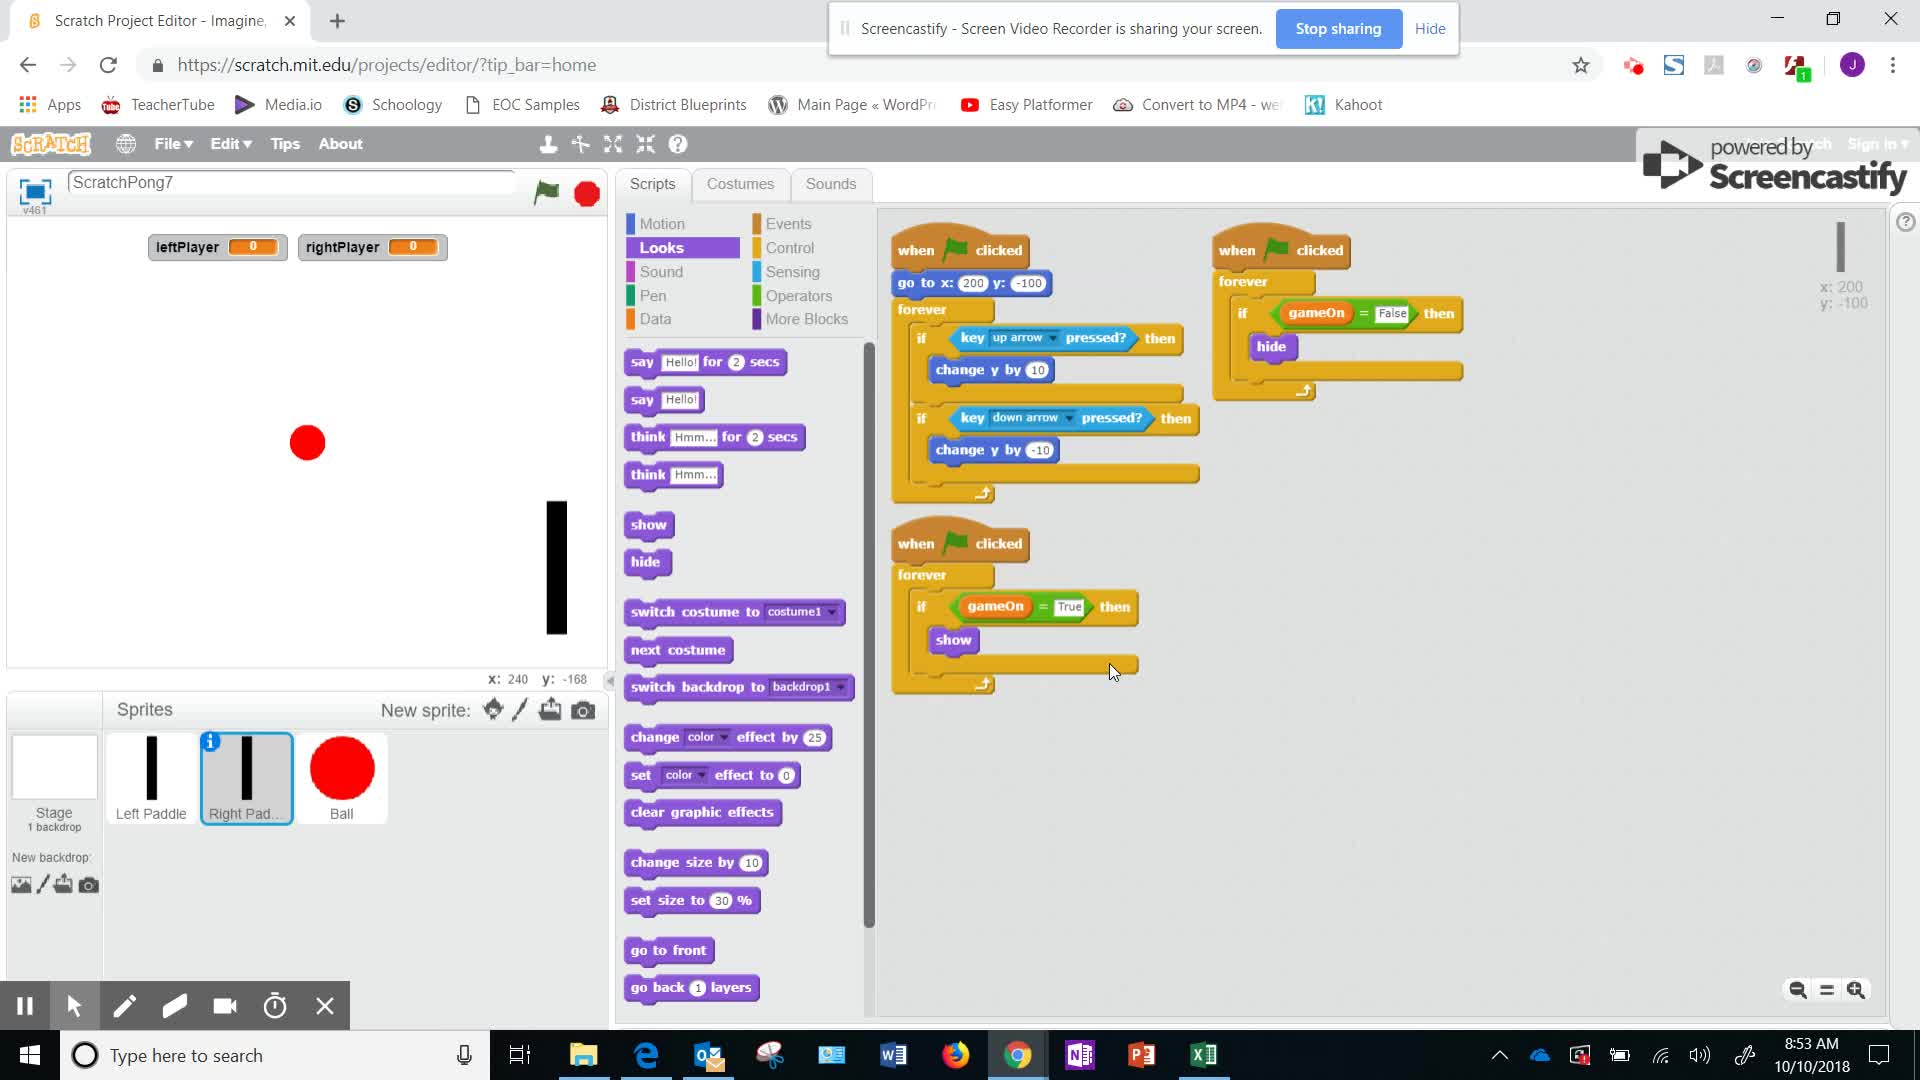This screenshot has width=1920, height=1080.
Task: Open the Right Paddle sprite info badge
Action: (x=210, y=742)
